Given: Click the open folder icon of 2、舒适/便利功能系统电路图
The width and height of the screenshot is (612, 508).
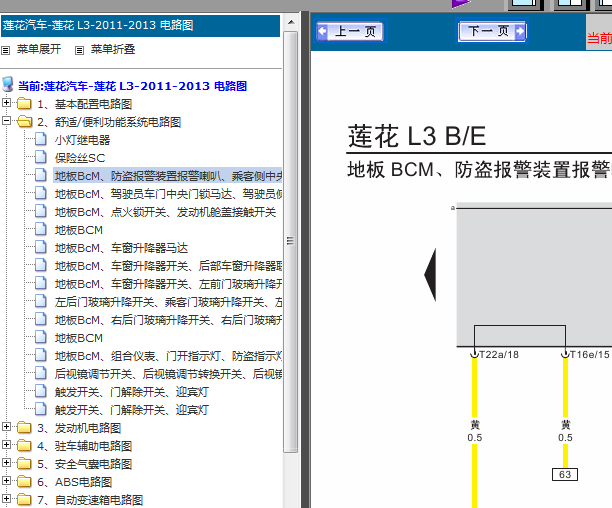Looking at the screenshot, I should click(25, 121).
